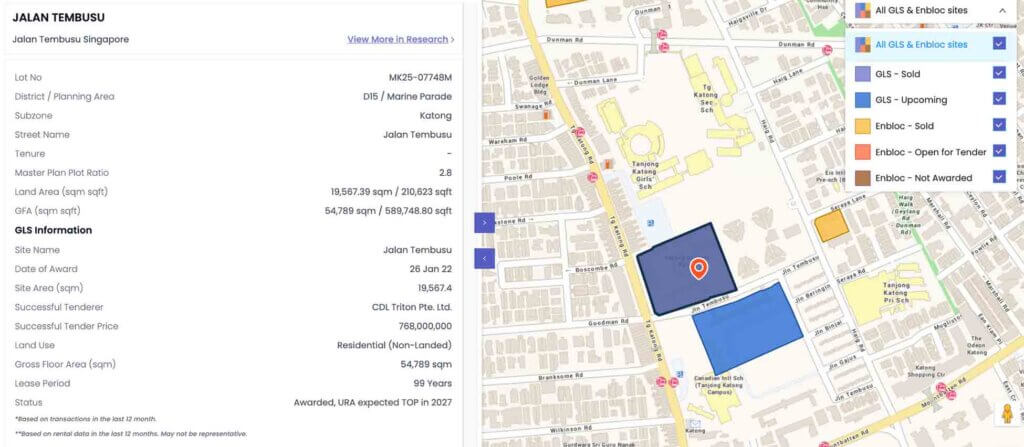This screenshot has height=447, width=1024.
Task: Select the Enbloc - Open for Tender label
Action: (x=931, y=152)
